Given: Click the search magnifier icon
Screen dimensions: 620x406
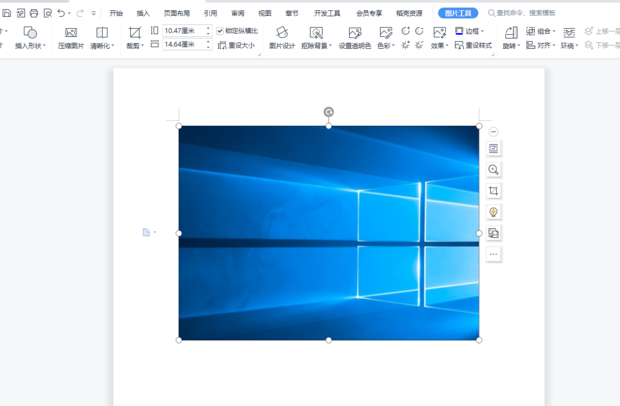Looking at the screenshot, I should tap(491, 13).
